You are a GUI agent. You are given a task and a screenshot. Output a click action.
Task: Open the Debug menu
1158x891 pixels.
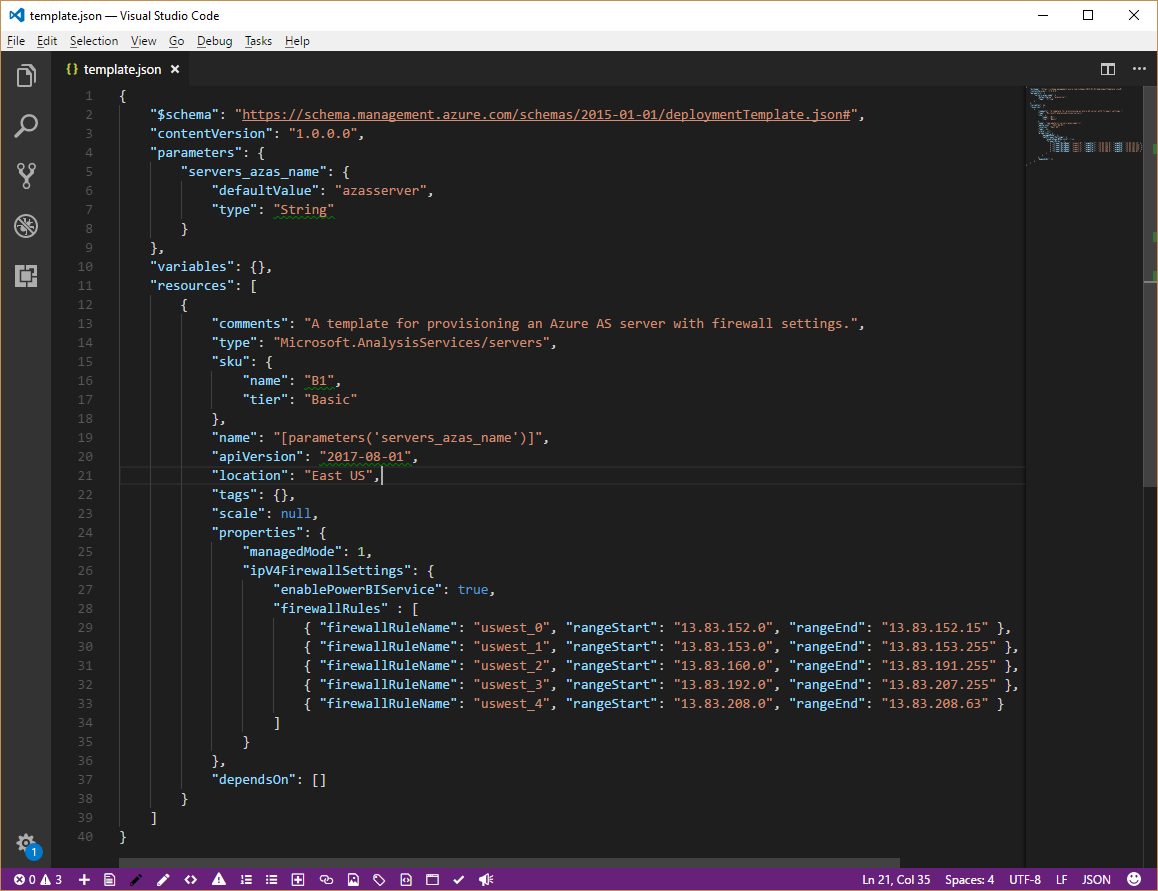214,41
